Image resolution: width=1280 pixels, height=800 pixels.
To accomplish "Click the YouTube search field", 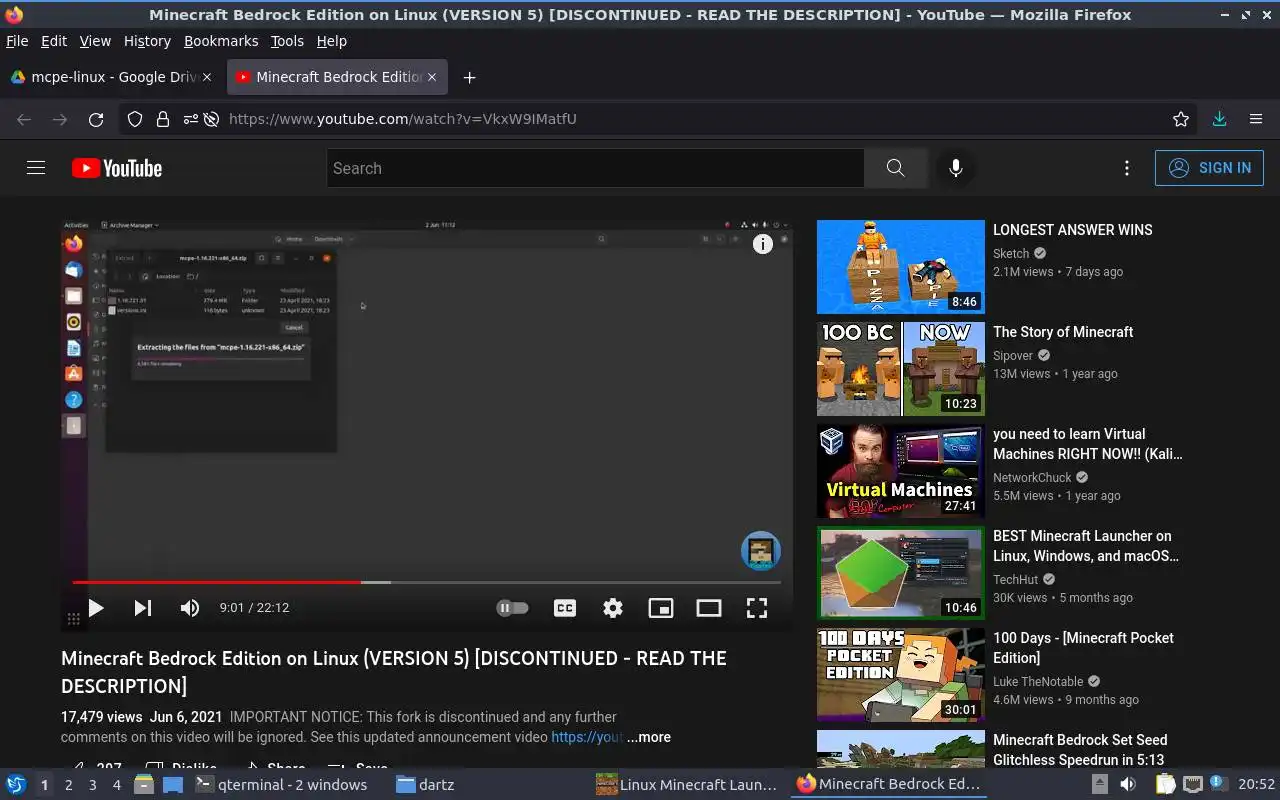I will point(595,168).
